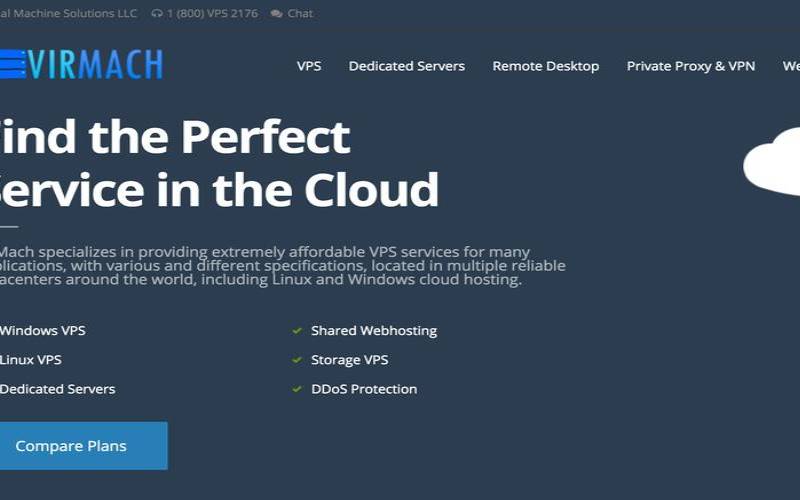Open Dedicated Servers in the navigation bar
This screenshot has height=500, width=800.
coord(406,66)
